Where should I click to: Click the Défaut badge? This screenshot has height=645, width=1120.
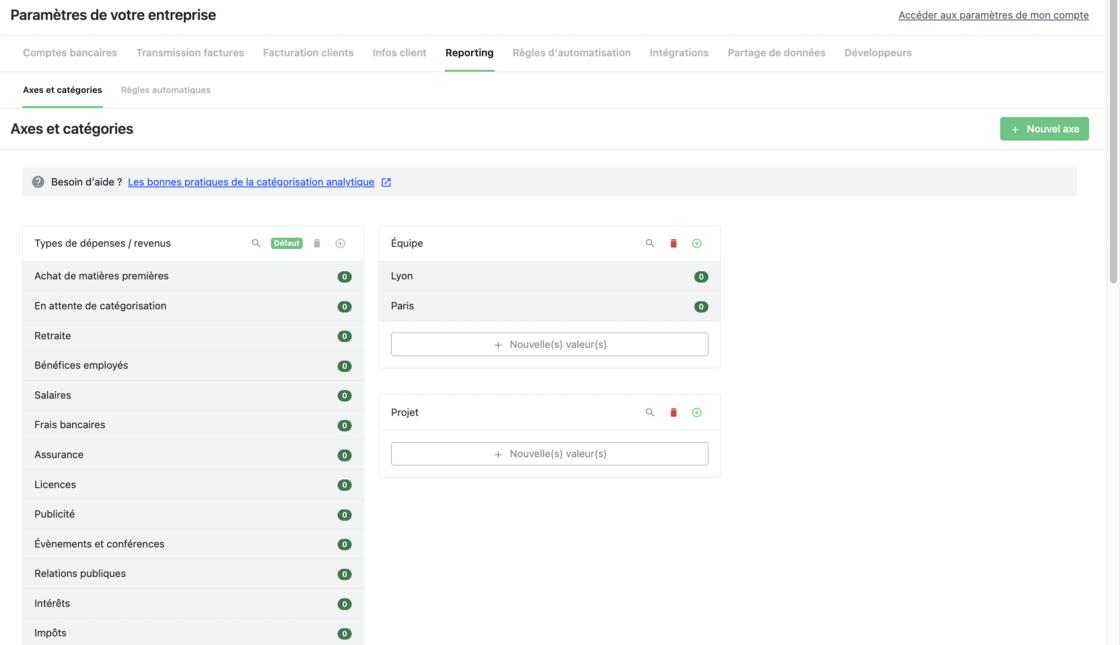(x=286, y=244)
